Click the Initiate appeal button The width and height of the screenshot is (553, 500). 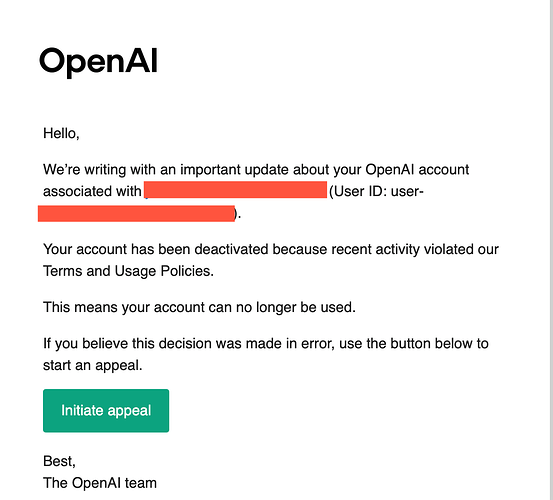[106, 410]
